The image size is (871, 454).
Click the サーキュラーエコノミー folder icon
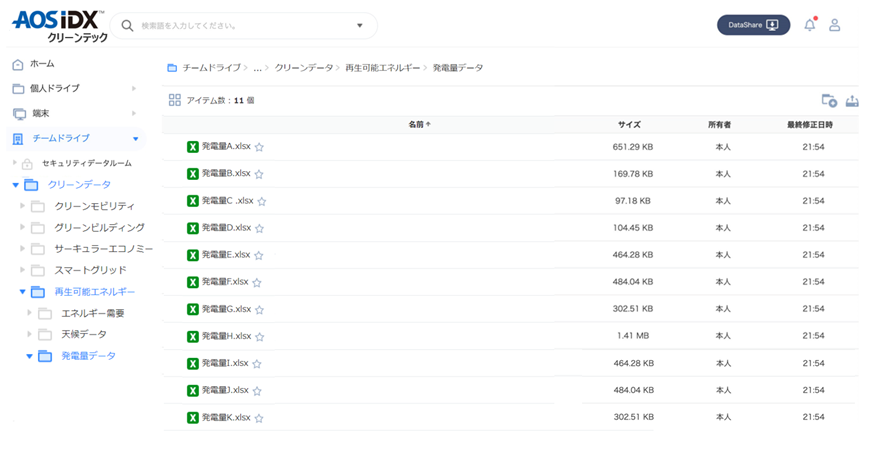point(38,249)
